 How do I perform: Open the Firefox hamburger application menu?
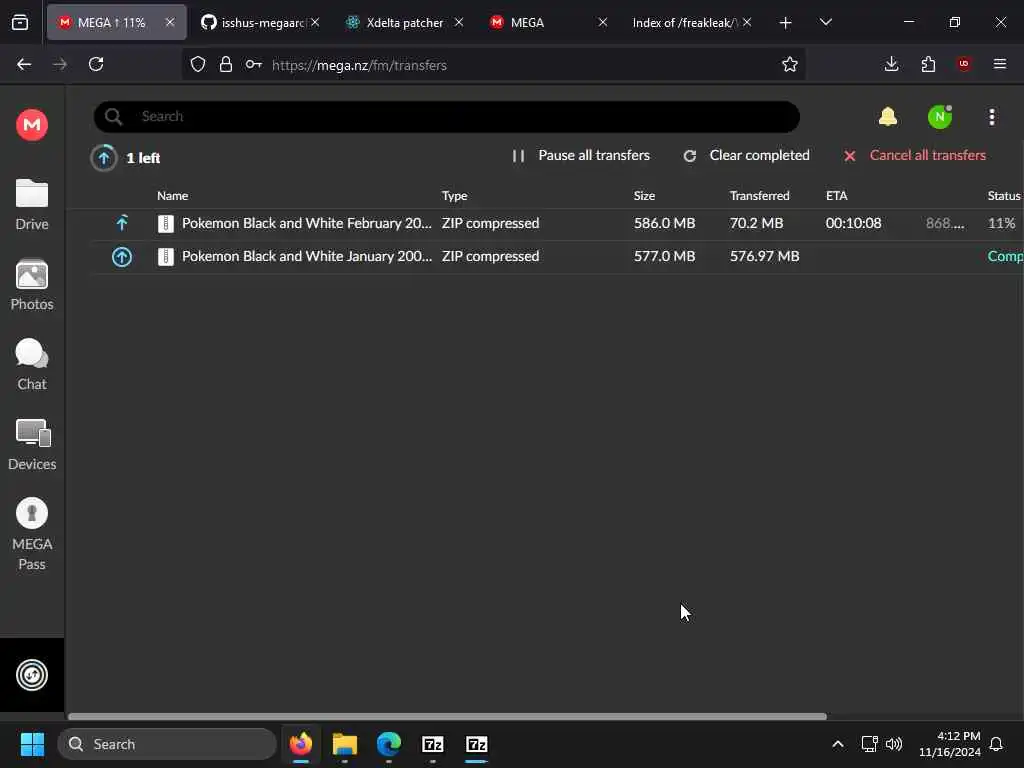(1000, 64)
